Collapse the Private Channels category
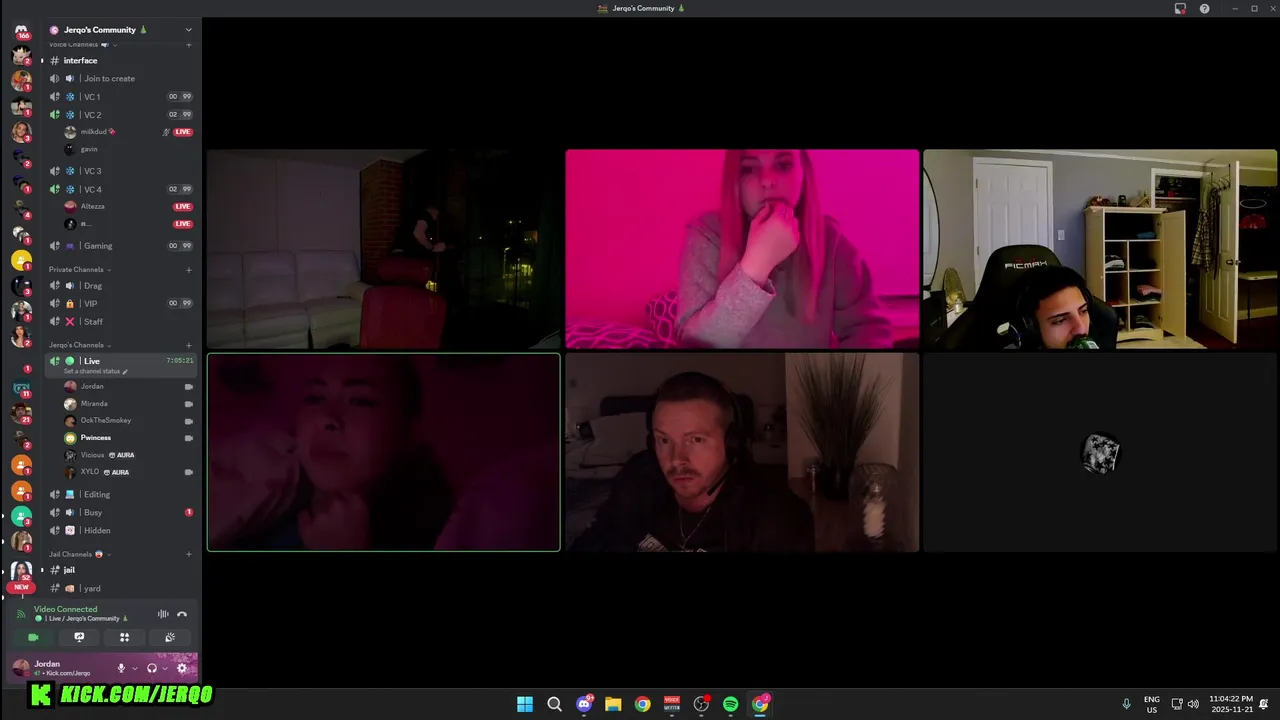Image resolution: width=1280 pixels, height=720 pixels. pos(79,269)
